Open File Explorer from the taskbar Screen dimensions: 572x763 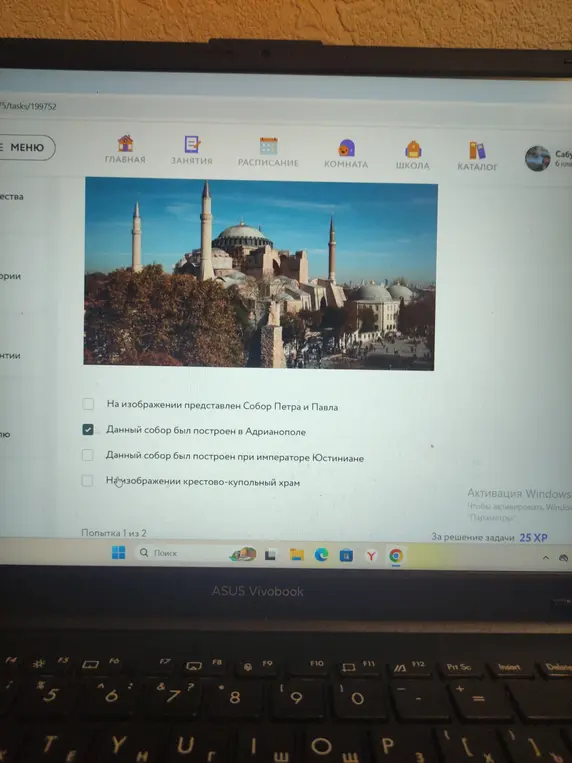(x=296, y=554)
